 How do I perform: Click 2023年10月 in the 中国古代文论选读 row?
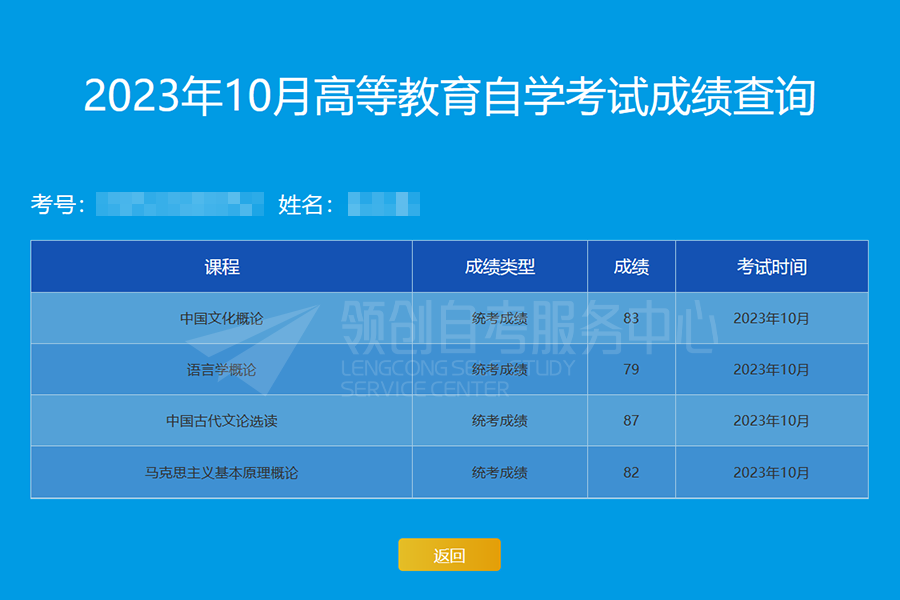click(x=771, y=421)
